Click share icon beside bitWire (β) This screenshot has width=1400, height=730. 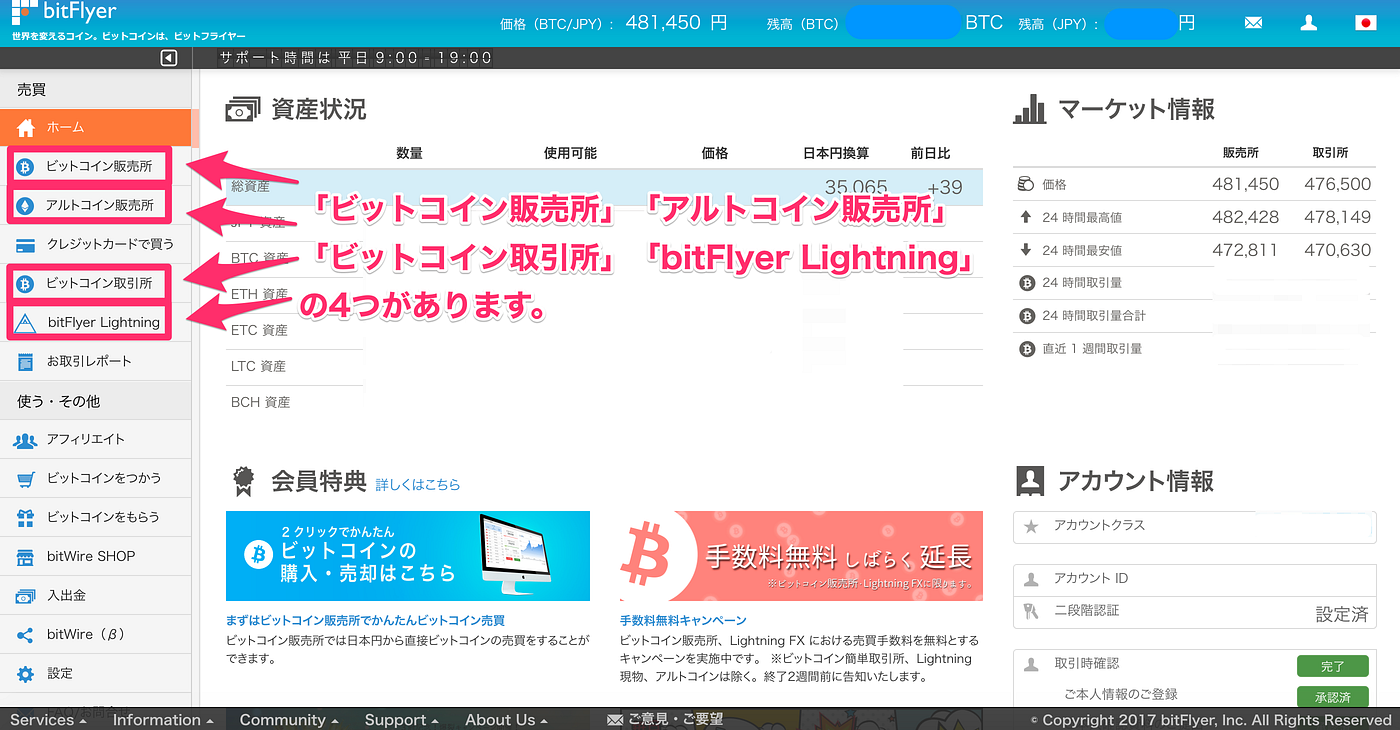[26, 635]
